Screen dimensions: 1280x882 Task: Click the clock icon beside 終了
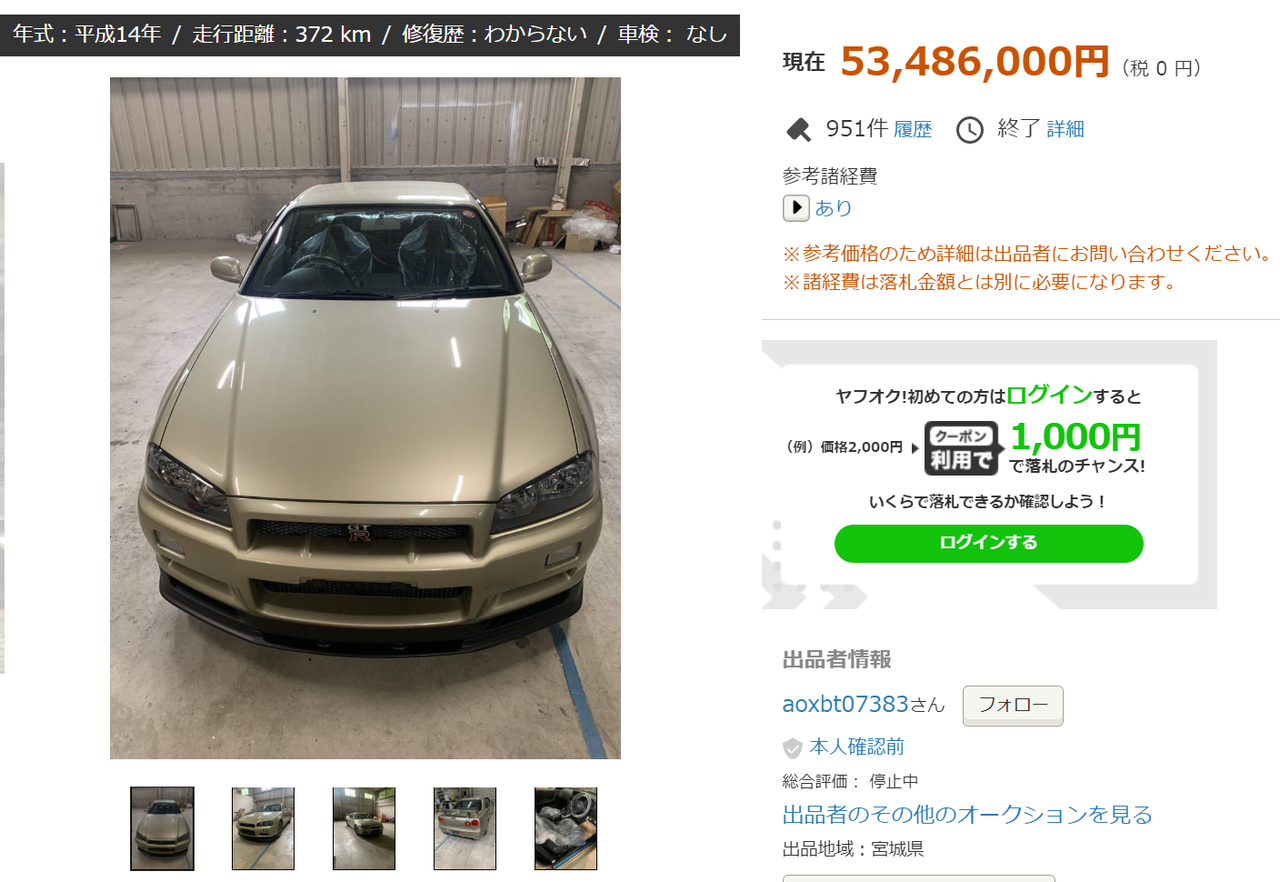click(970, 130)
